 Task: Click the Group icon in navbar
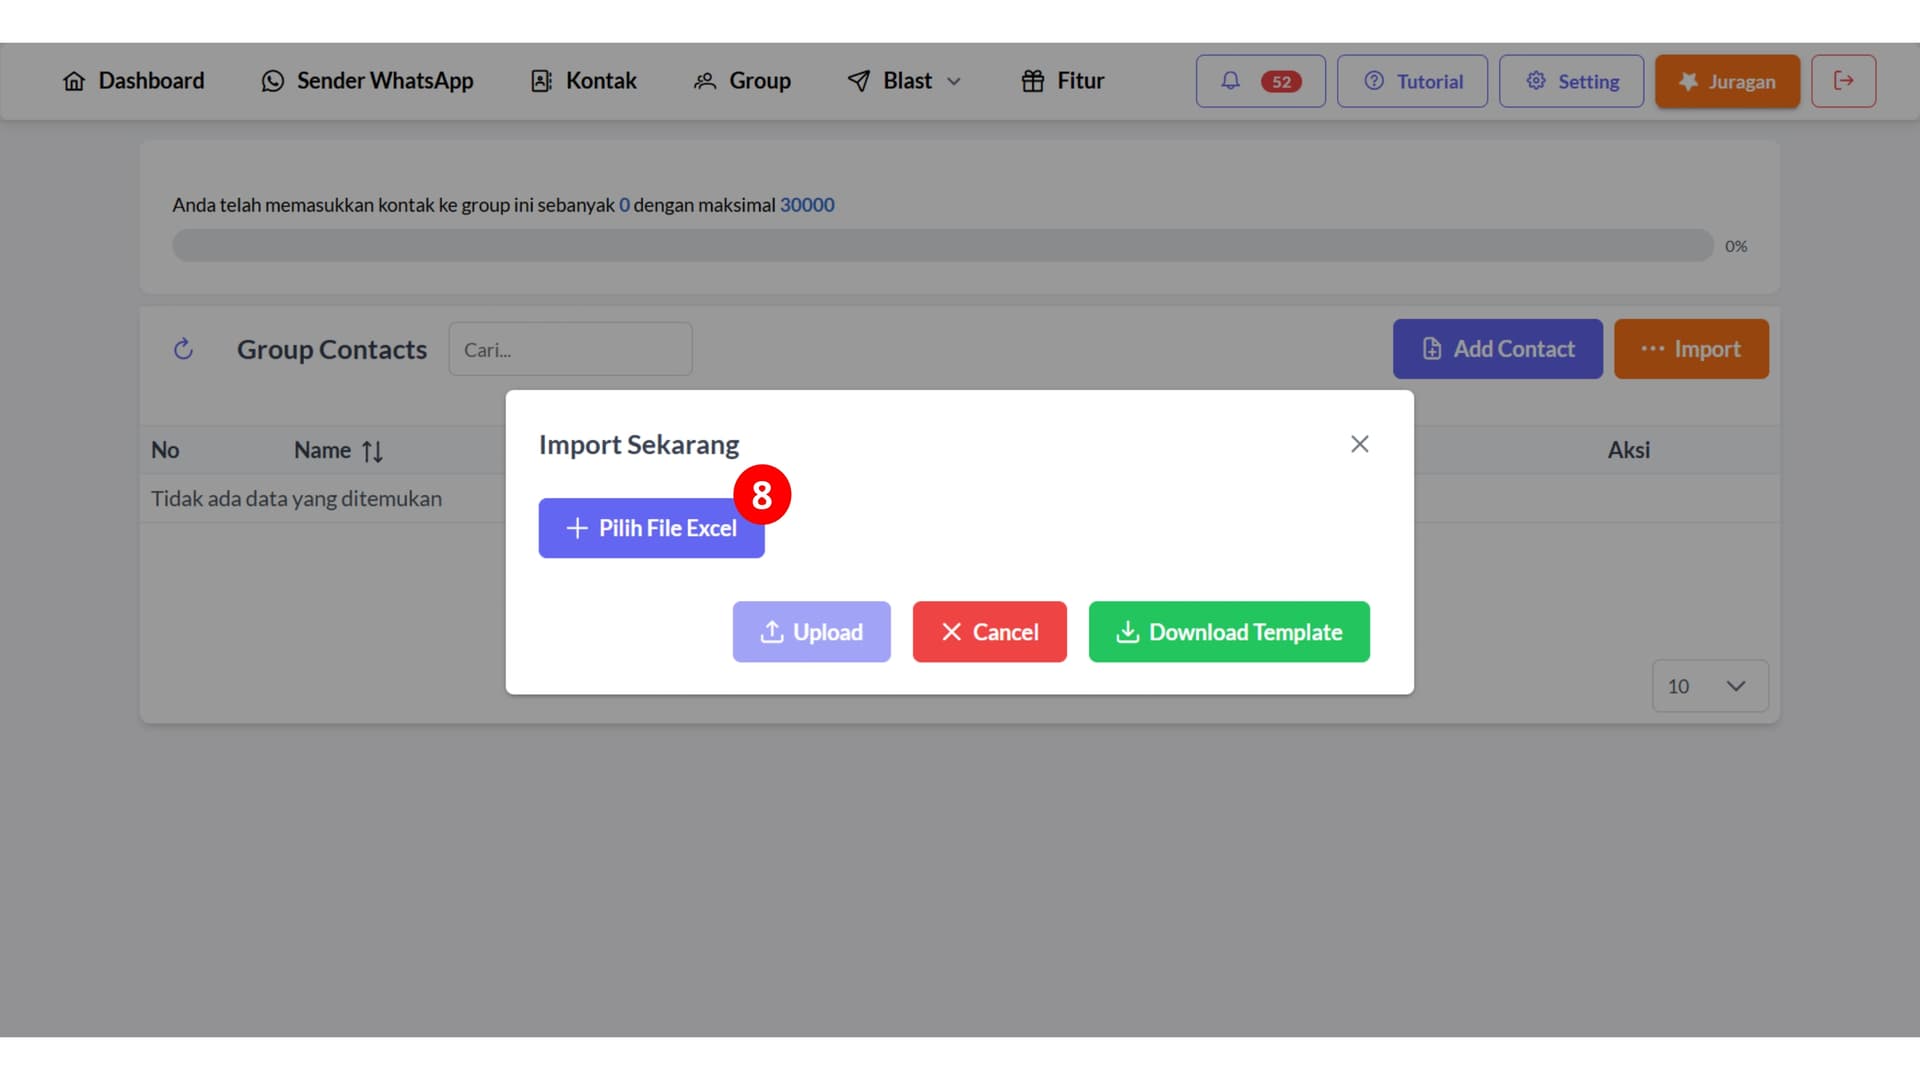tap(707, 80)
